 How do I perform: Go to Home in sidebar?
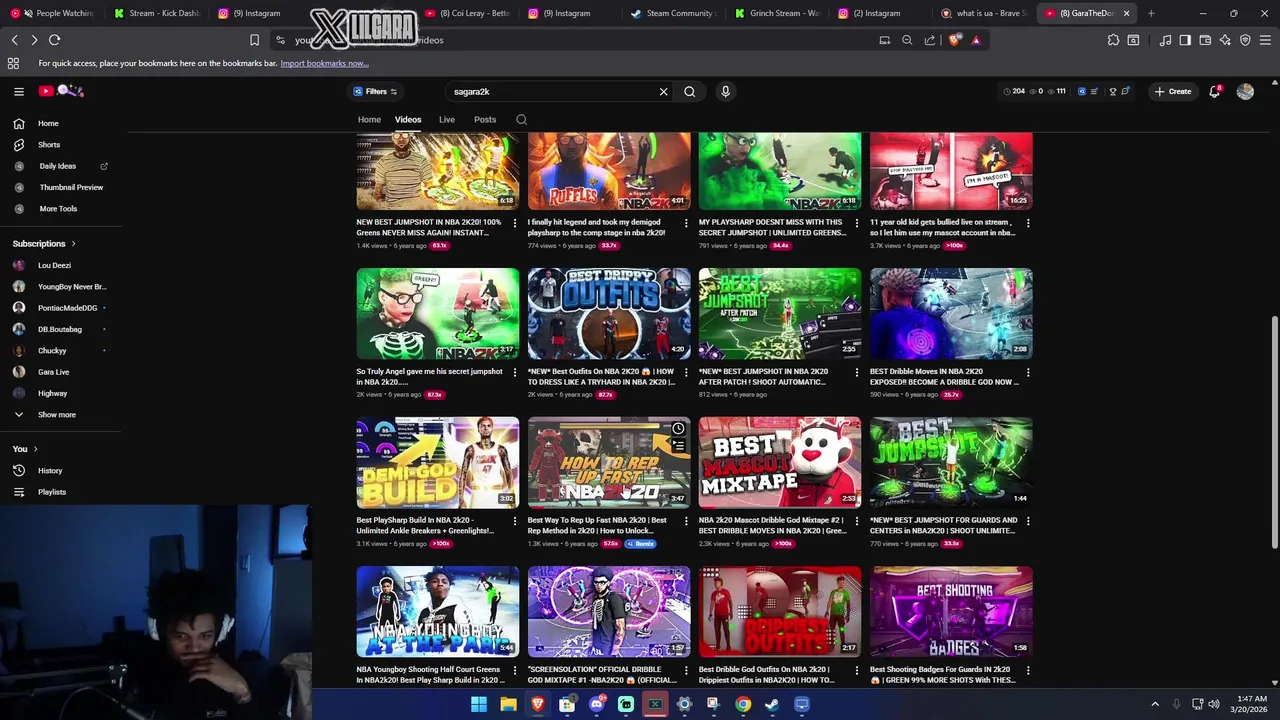(x=48, y=123)
